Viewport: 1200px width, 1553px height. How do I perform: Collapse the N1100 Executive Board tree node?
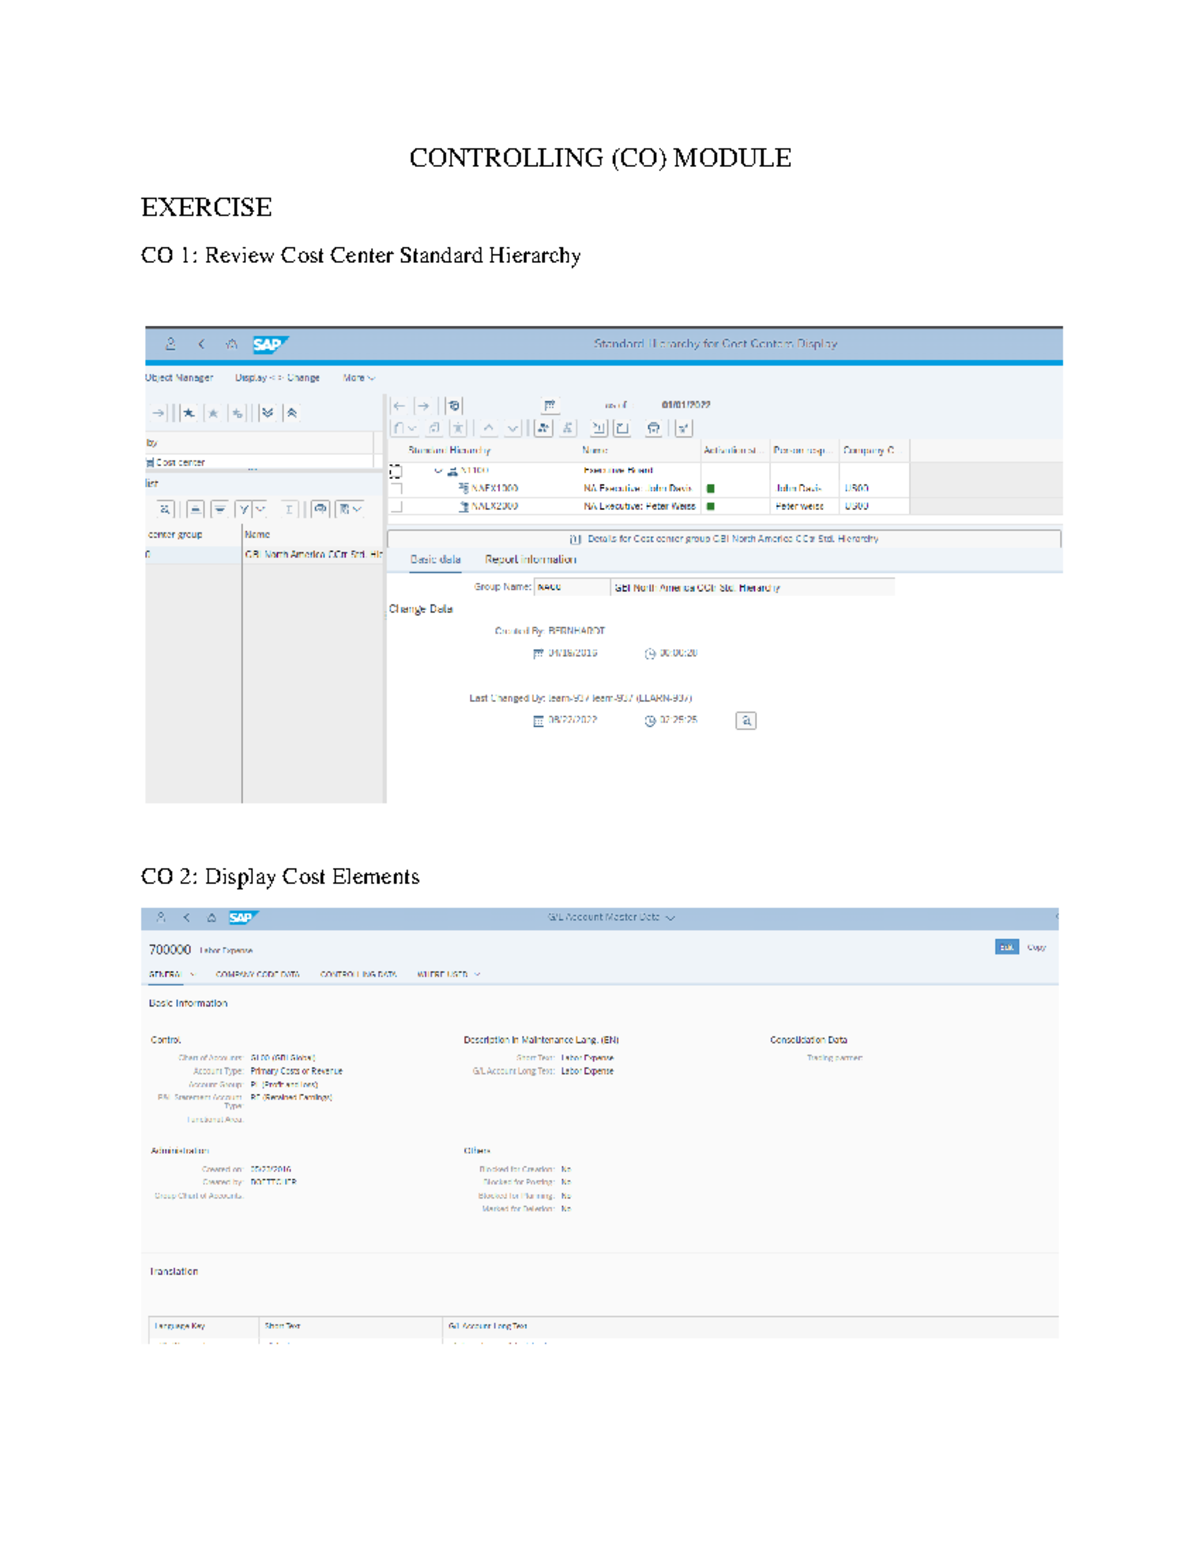point(439,469)
